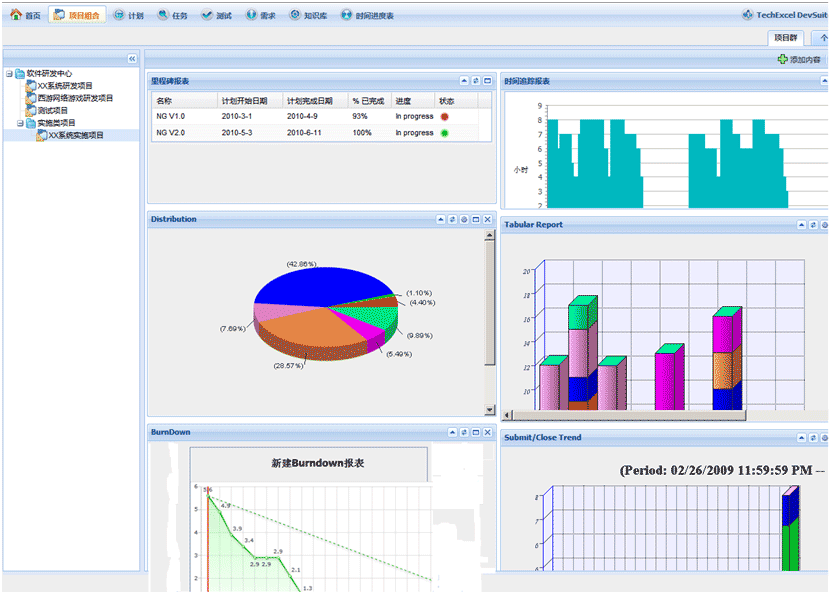Collapse the 实施类项目 tree node
Screen dimensions: 837x594
tap(20, 123)
